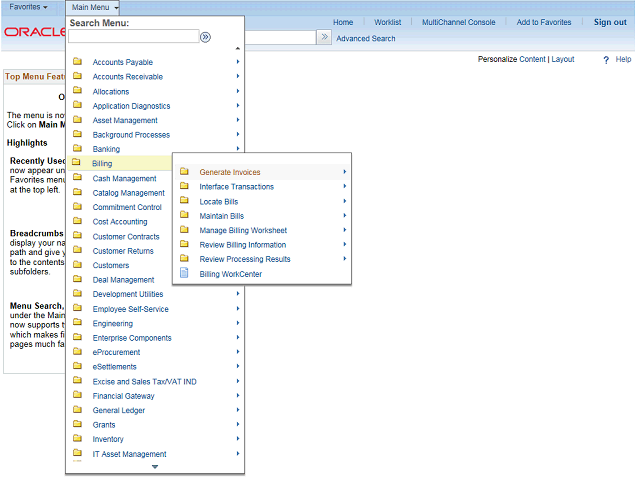Click the page icon beside Billing WorkCenter
Image resolution: width=640 pixels, height=480 pixels.
[x=184, y=273]
